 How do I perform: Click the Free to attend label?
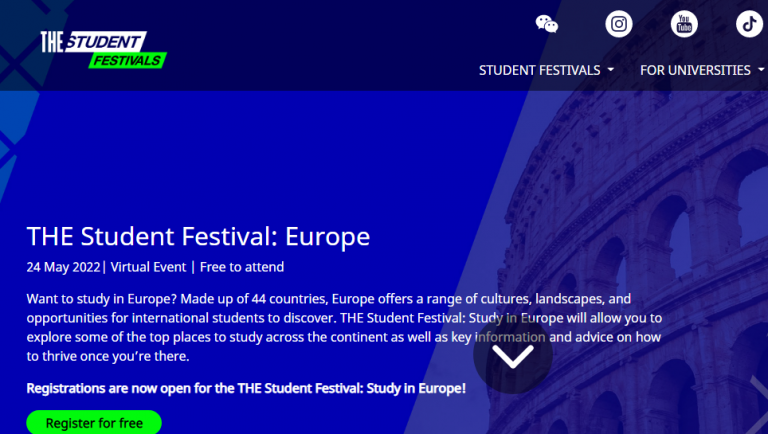coord(242,267)
